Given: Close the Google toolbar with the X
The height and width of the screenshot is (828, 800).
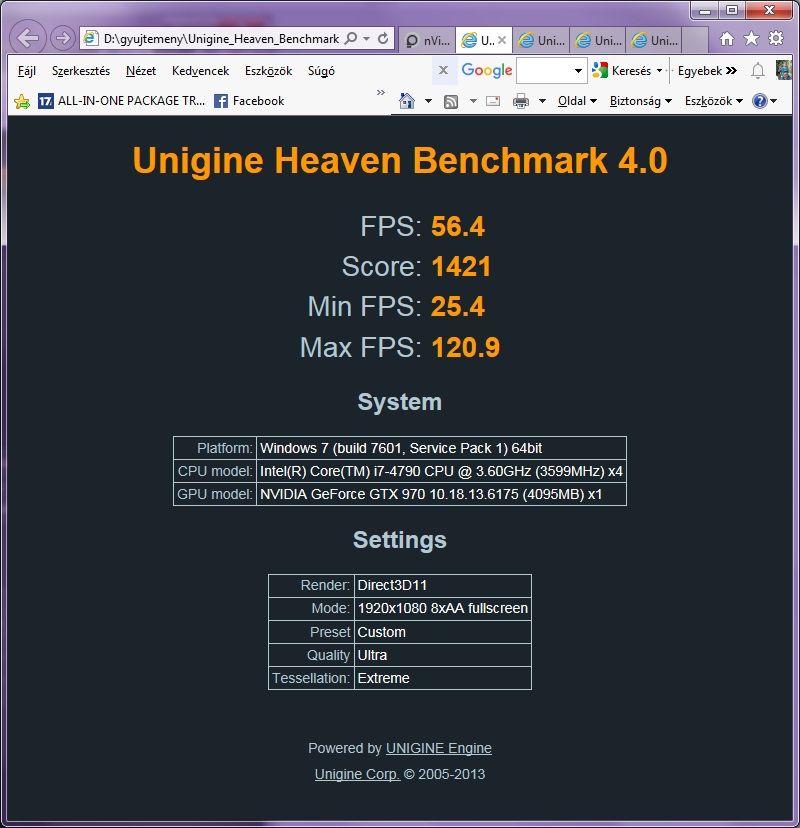Looking at the screenshot, I should click(444, 70).
